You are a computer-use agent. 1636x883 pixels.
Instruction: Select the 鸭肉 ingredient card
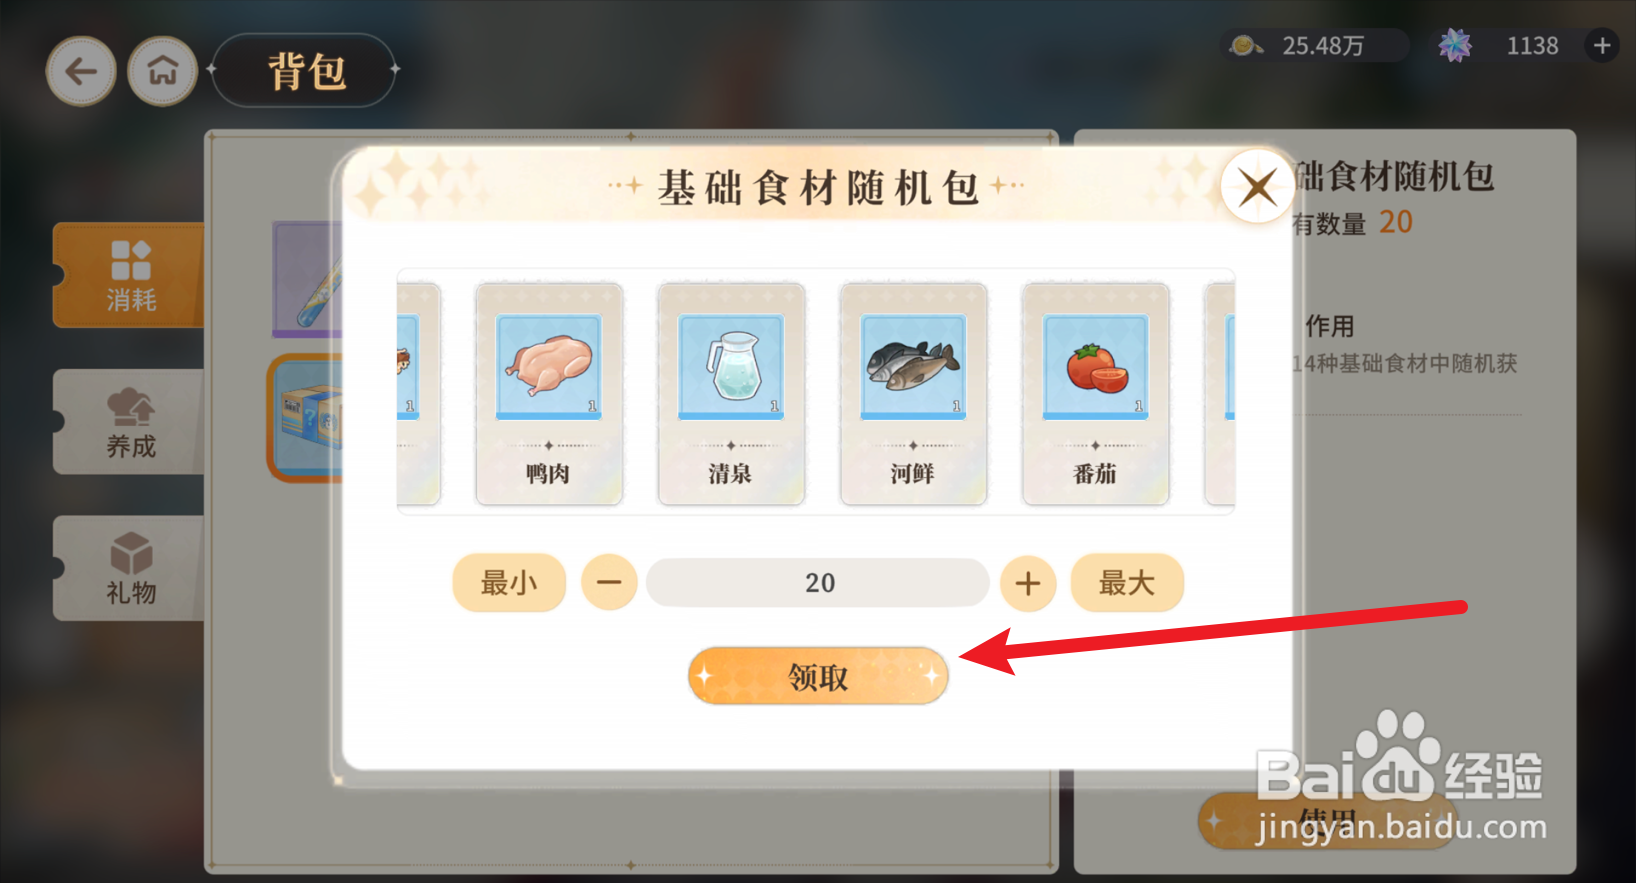549,394
